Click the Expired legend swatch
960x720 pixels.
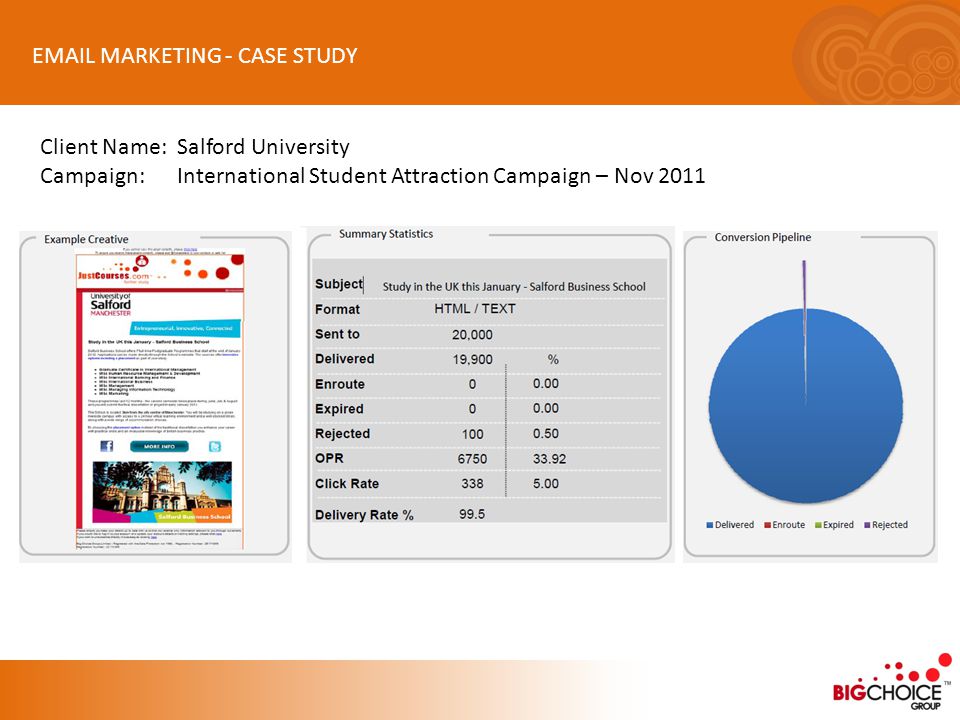point(818,525)
